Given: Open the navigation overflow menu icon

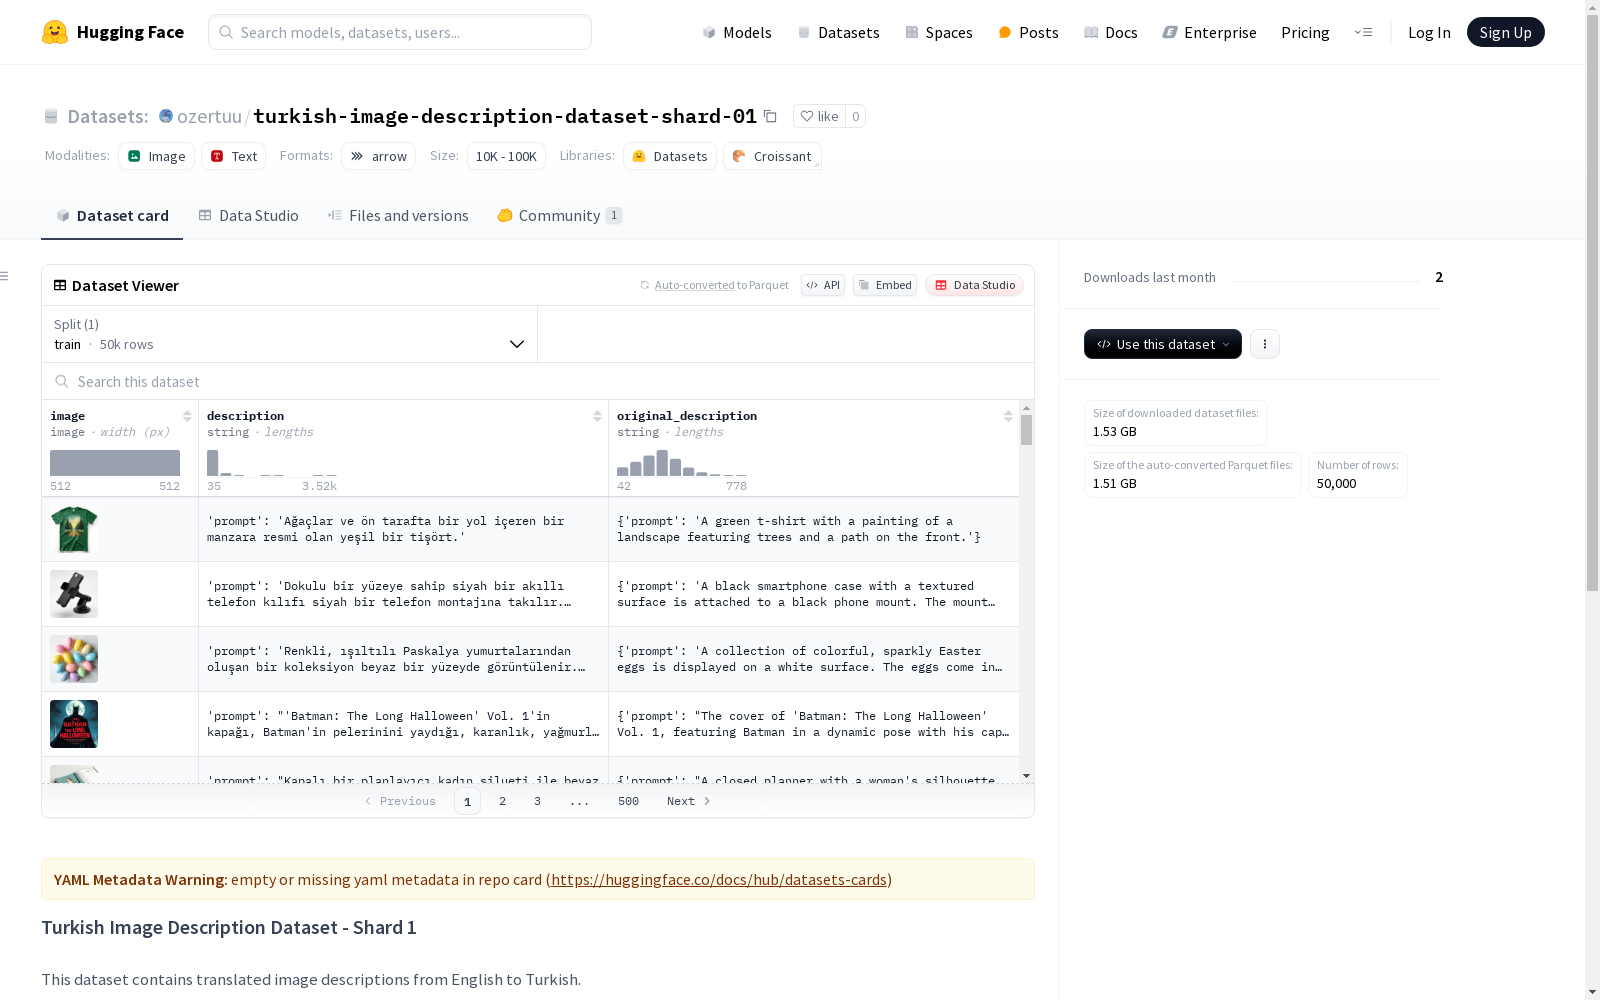Looking at the screenshot, I should coord(1363,32).
